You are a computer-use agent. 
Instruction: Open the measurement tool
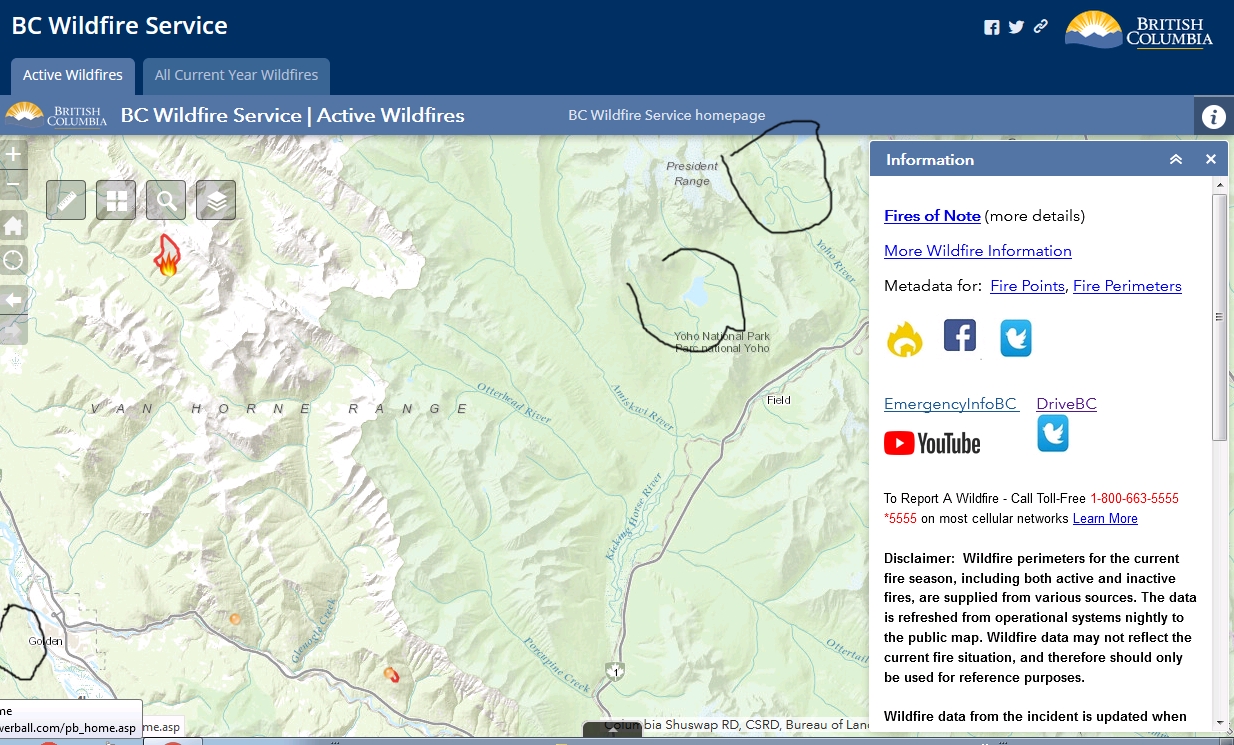point(66,199)
